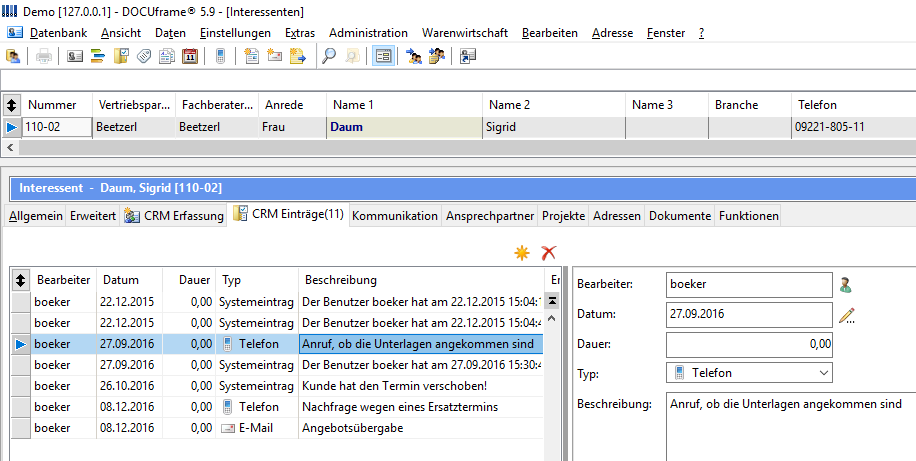Click the Bearbeiter input field with boeker
The width and height of the screenshot is (916, 461).
749,285
